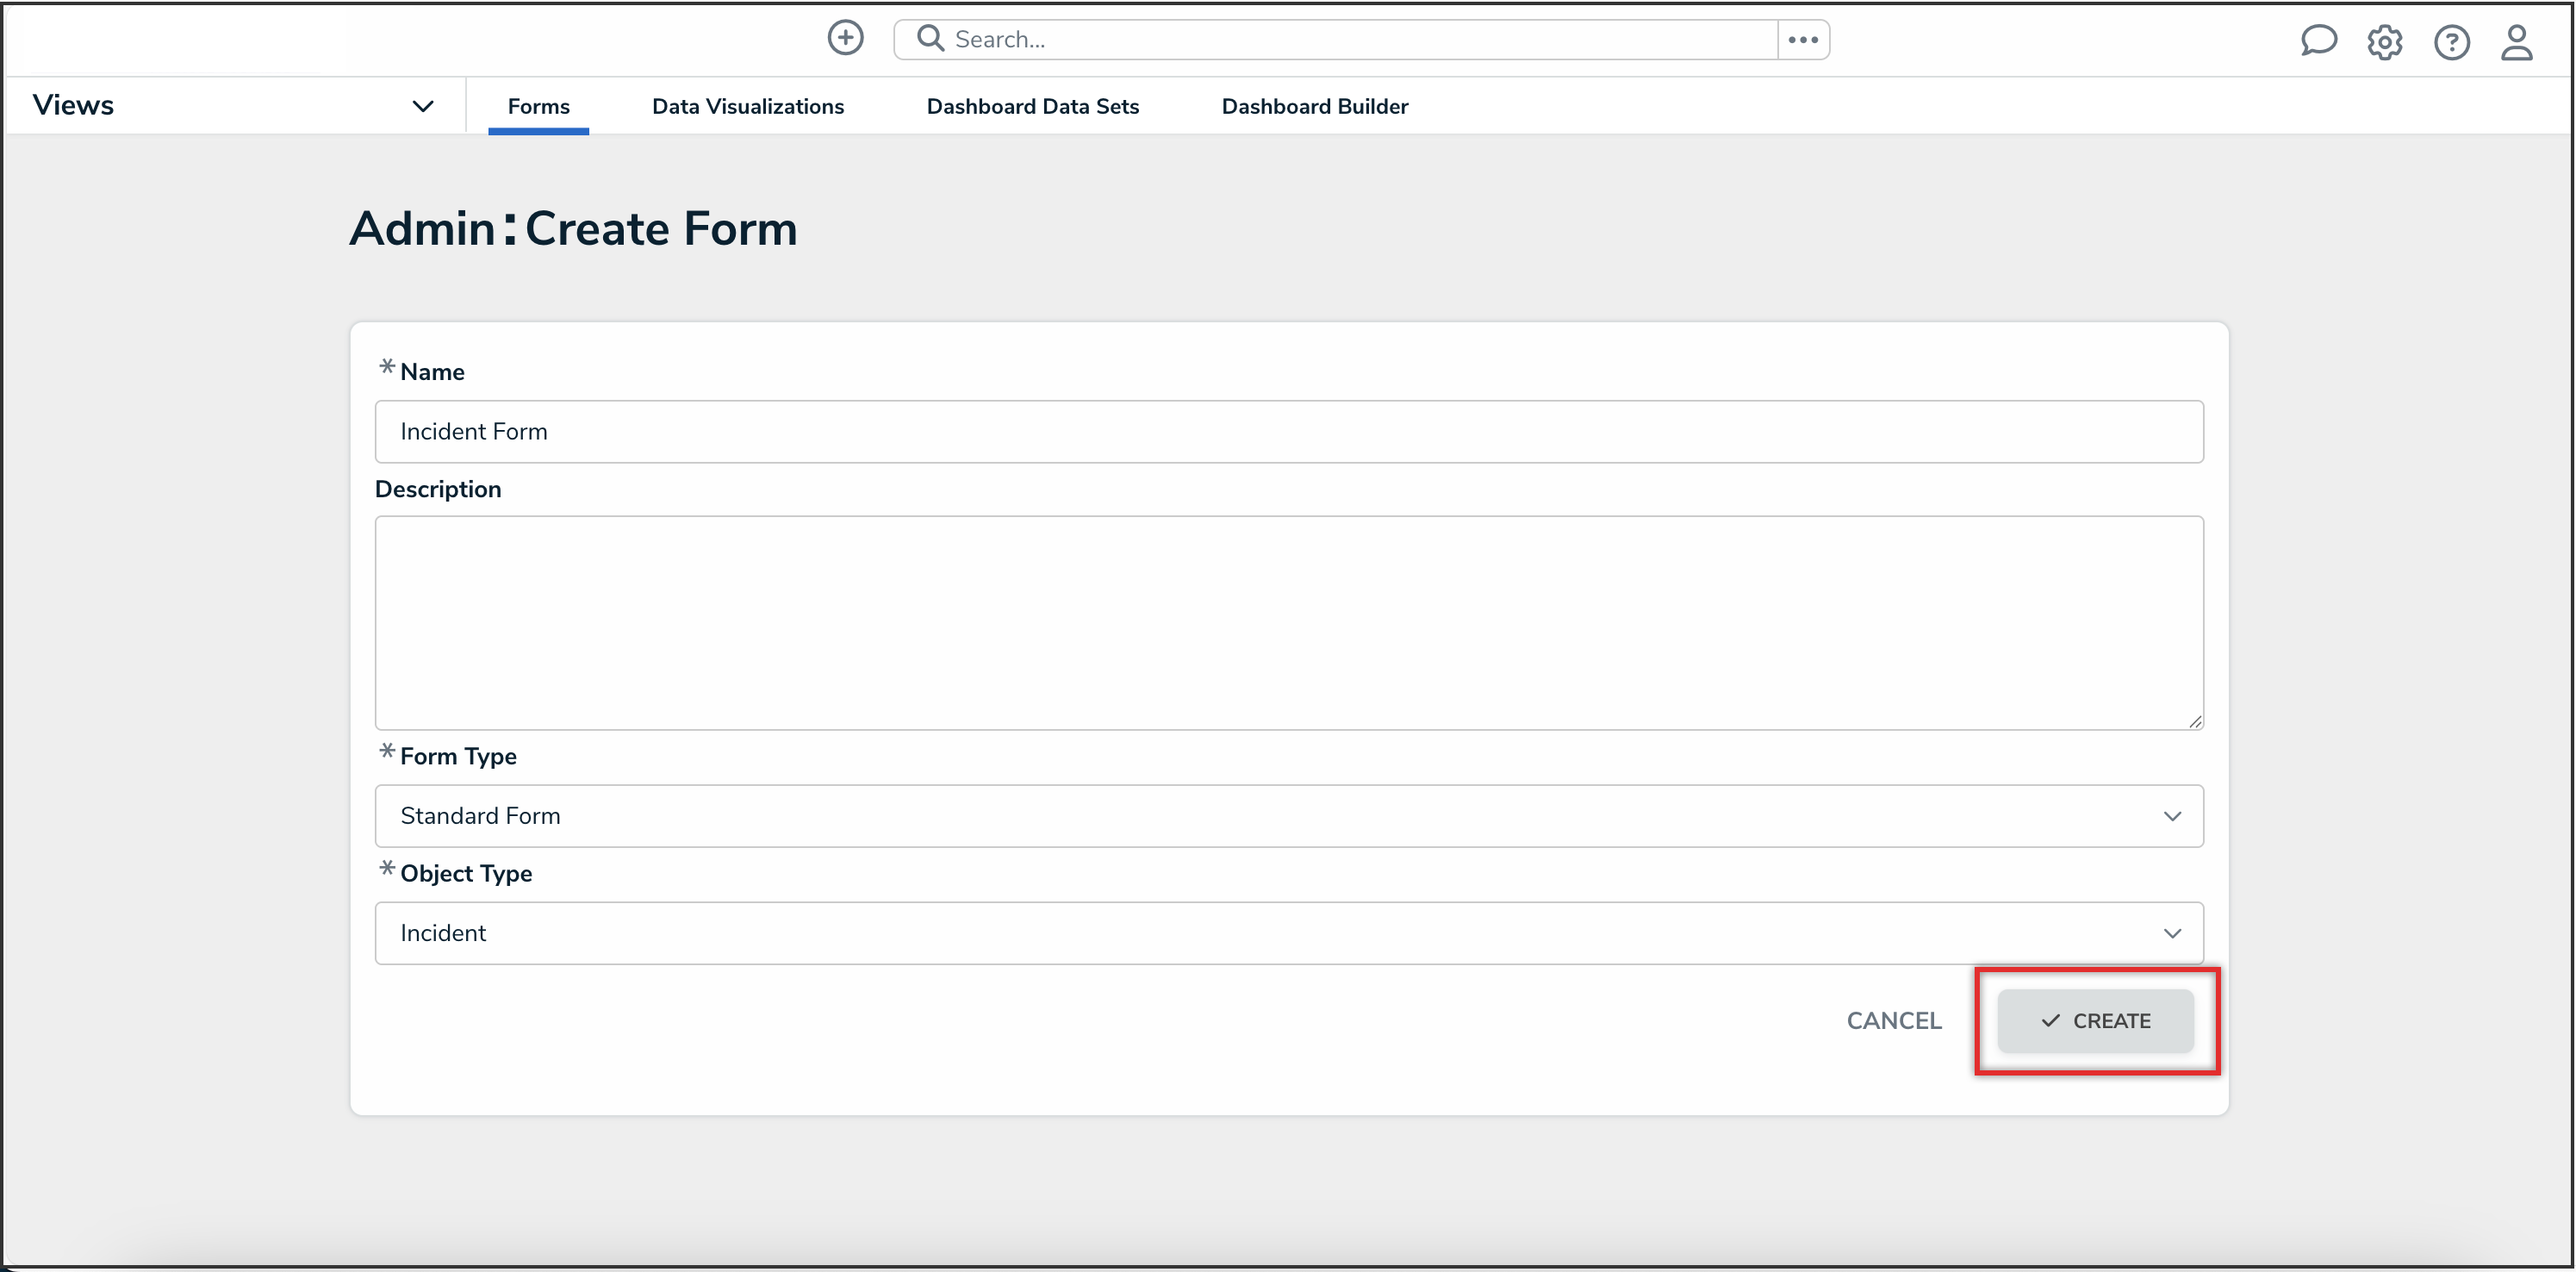
Task: Expand the Views dropdown menu
Action: pyautogui.click(x=423, y=106)
